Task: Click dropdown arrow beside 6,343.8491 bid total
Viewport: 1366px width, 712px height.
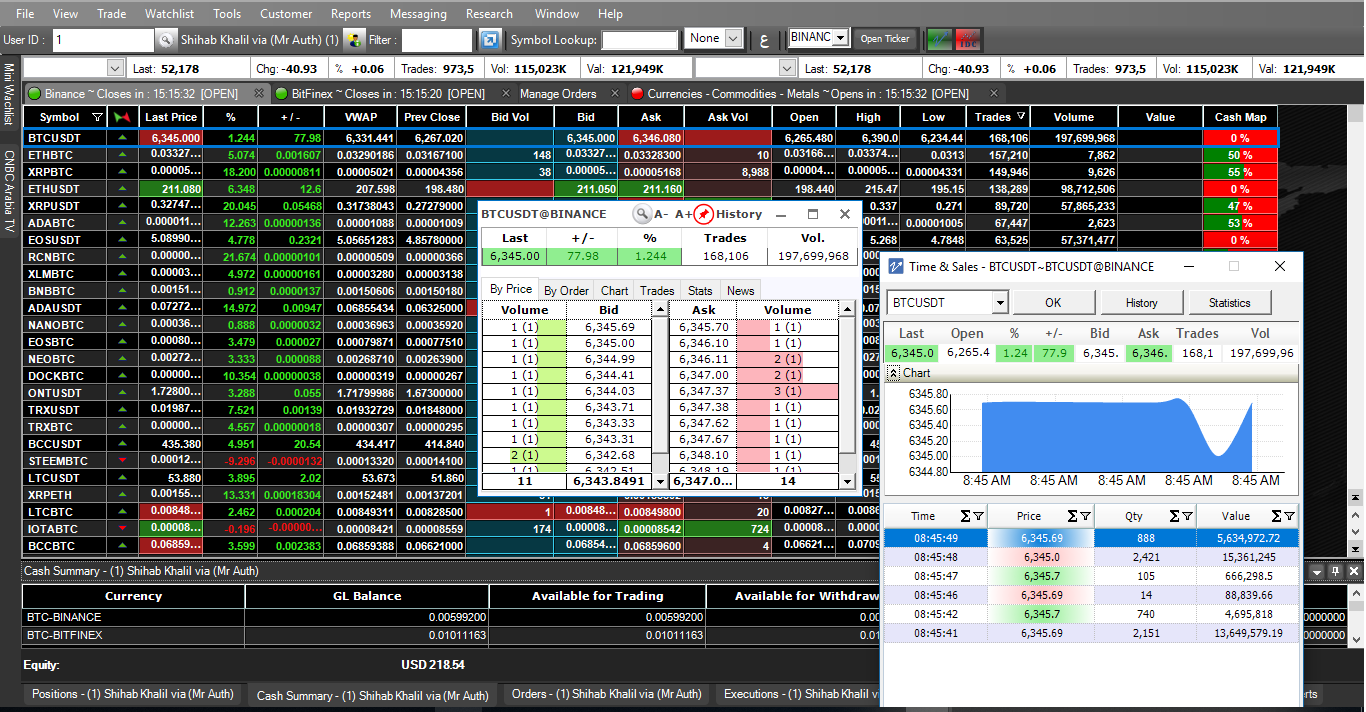Action: click(659, 481)
